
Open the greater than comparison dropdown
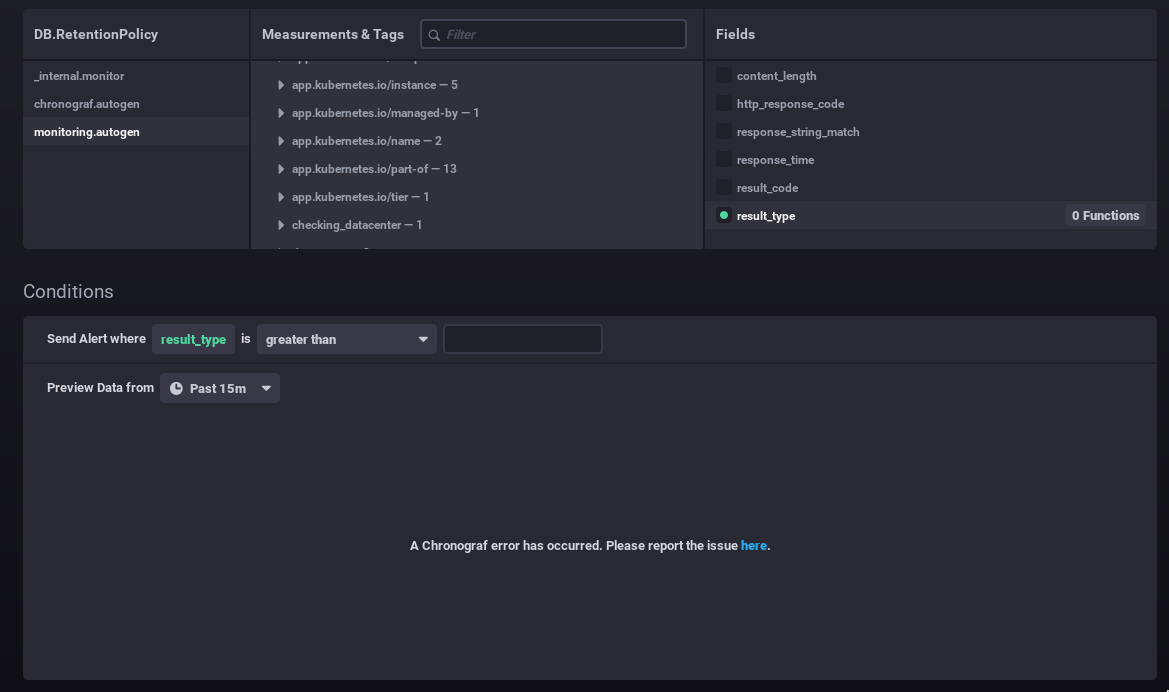(x=346, y=339)
